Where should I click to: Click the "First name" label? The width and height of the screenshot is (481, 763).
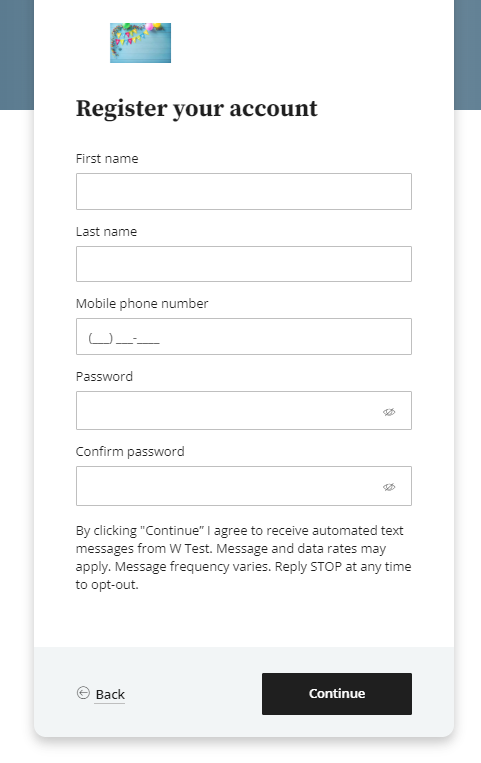(x=107, y=159)
